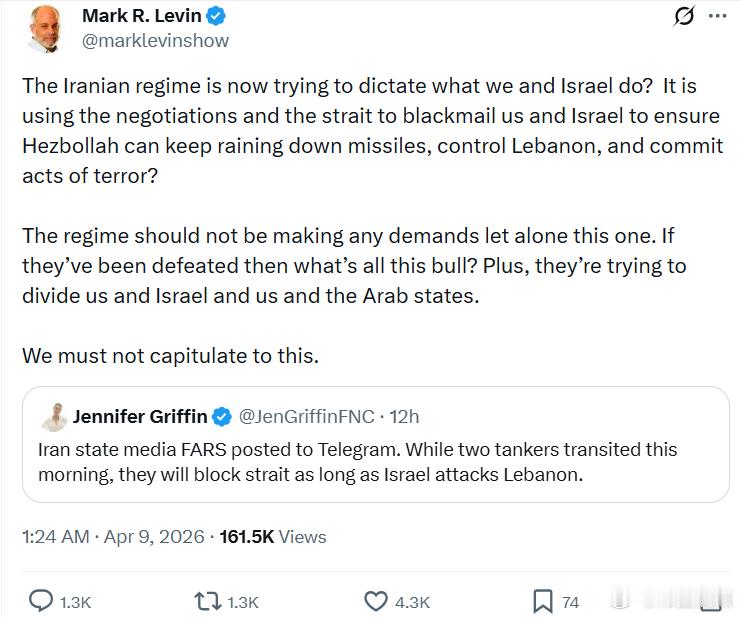
Task: Open Mark R. Levin's profile picture
Action: coord(43,29)
